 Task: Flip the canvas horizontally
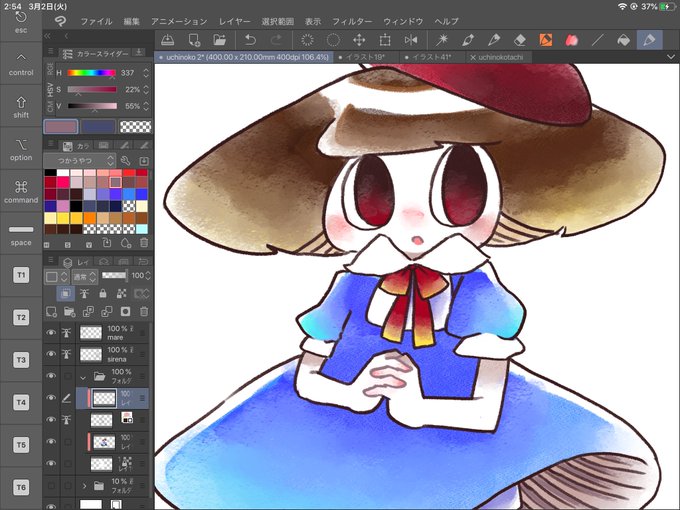411,40
